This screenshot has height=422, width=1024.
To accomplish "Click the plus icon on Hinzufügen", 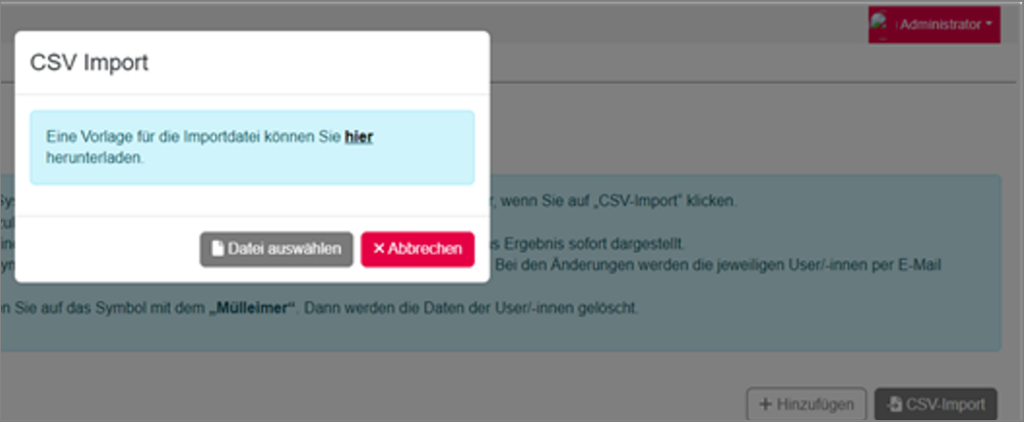I will (x=766, y=404).
